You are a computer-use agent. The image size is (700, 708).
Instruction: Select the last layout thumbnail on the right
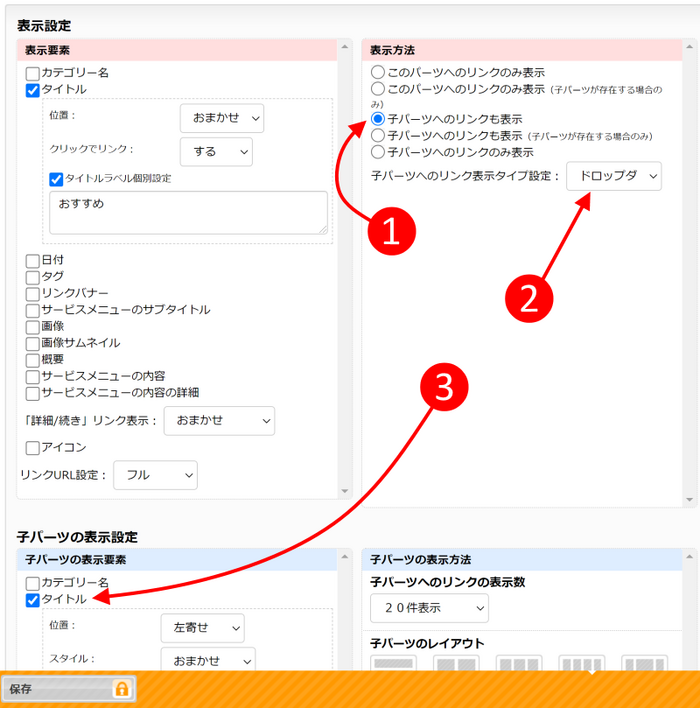pos(644,664)
